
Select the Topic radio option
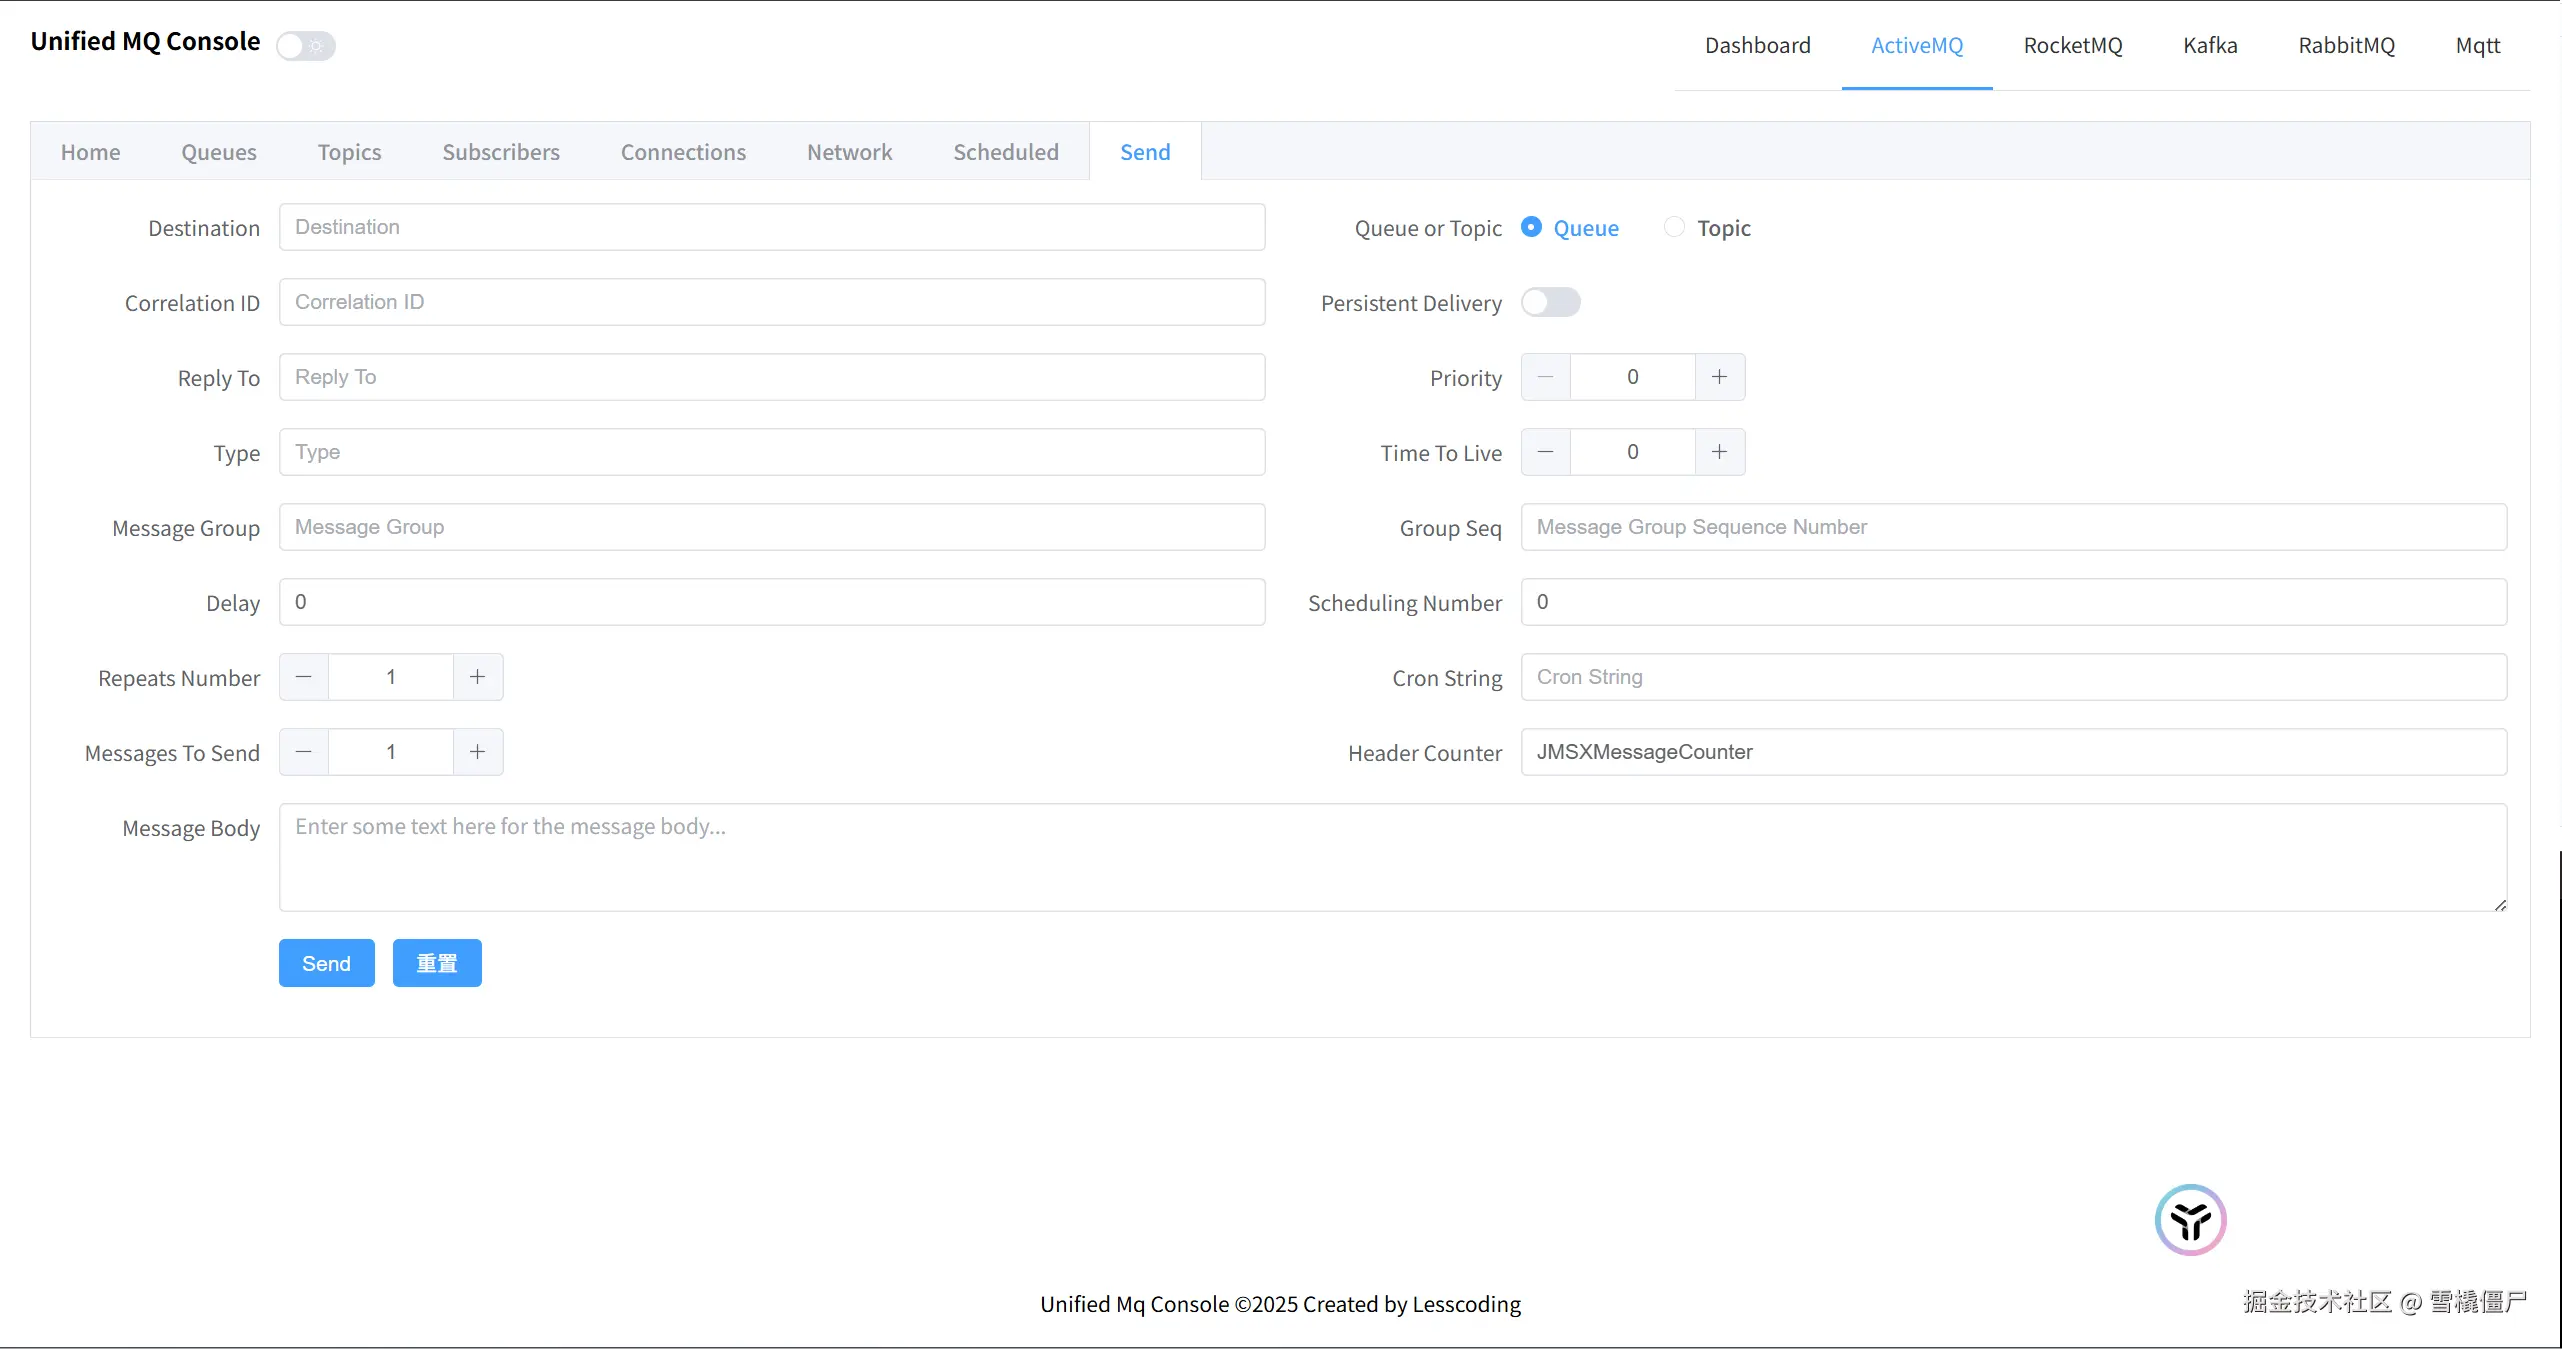pos(1675,228)
